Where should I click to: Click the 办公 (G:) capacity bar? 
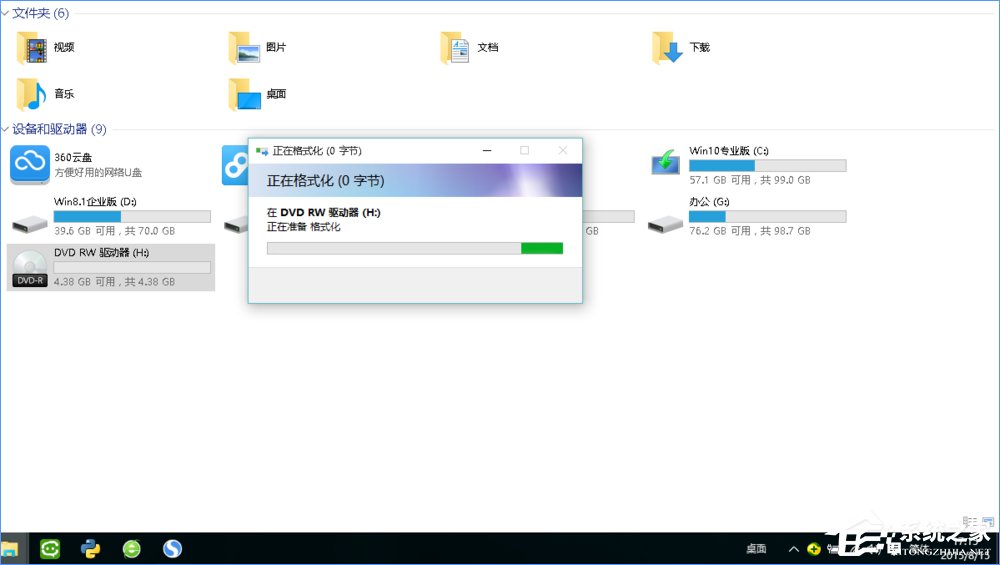point(767,217)
